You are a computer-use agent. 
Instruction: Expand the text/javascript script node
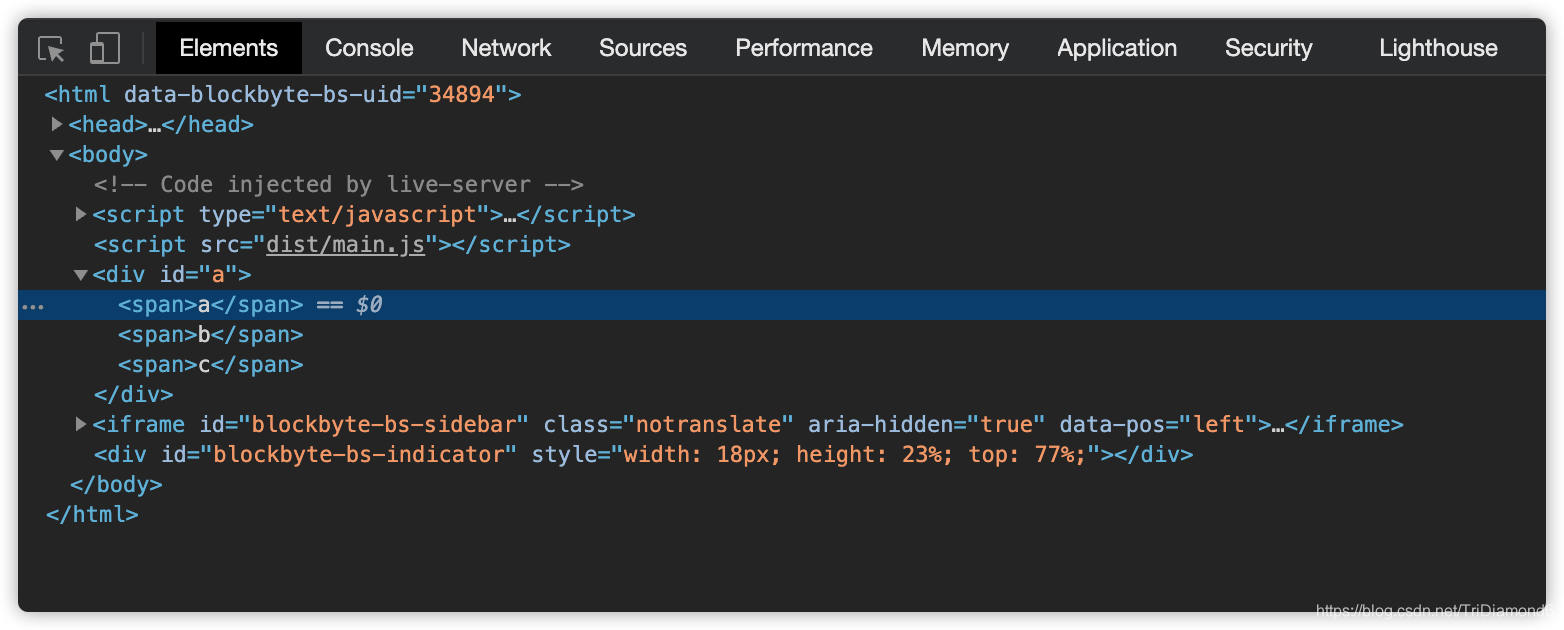point(81,214)
